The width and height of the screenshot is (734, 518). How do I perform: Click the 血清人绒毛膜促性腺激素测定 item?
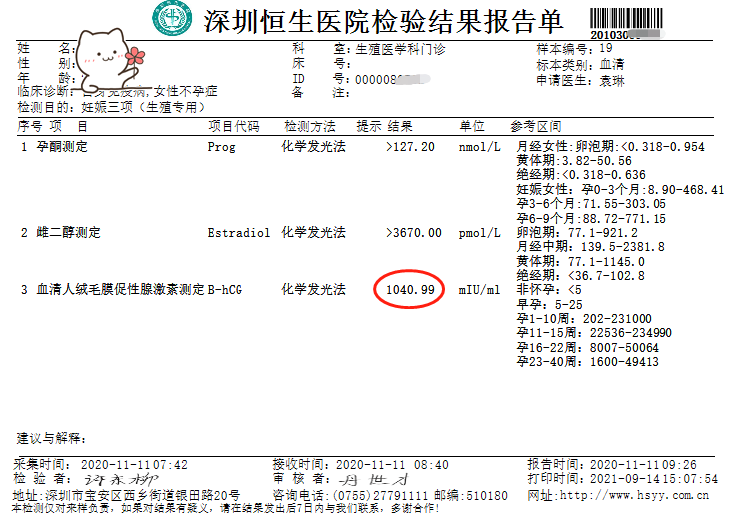click(121, 290)
